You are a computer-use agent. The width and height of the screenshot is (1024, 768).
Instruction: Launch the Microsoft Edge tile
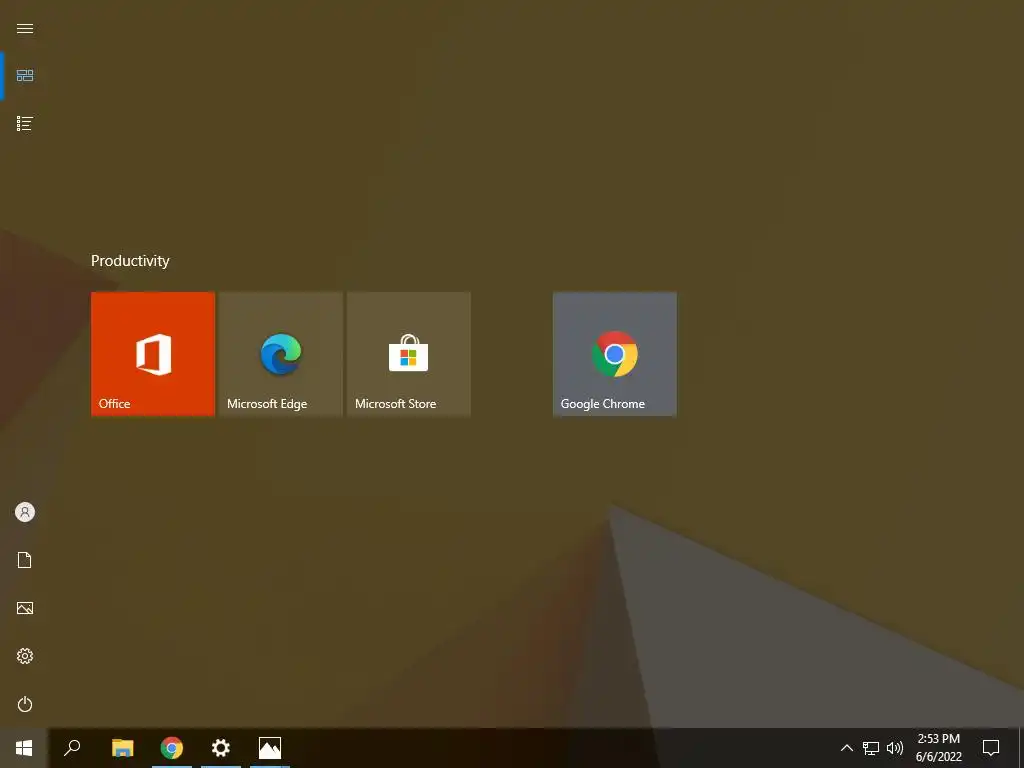coord(281,354)
